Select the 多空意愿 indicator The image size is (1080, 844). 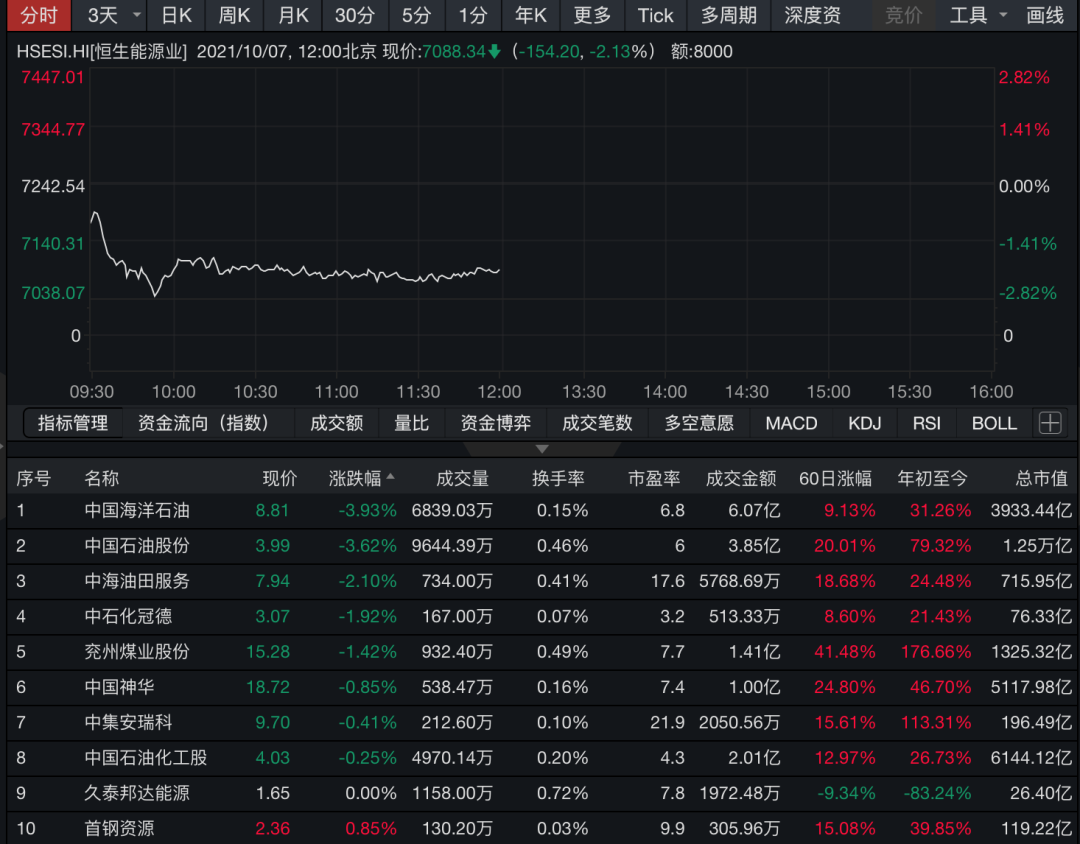pos(699,423)
